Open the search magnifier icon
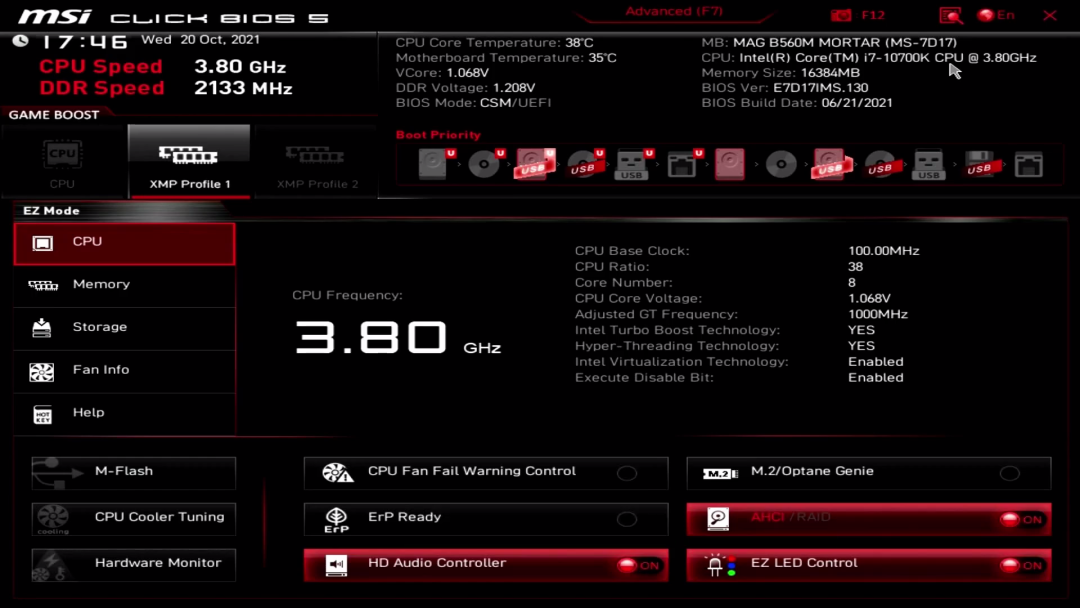Screen dimensions: 1080x608 pyautogui.click(x=950, y=16)
